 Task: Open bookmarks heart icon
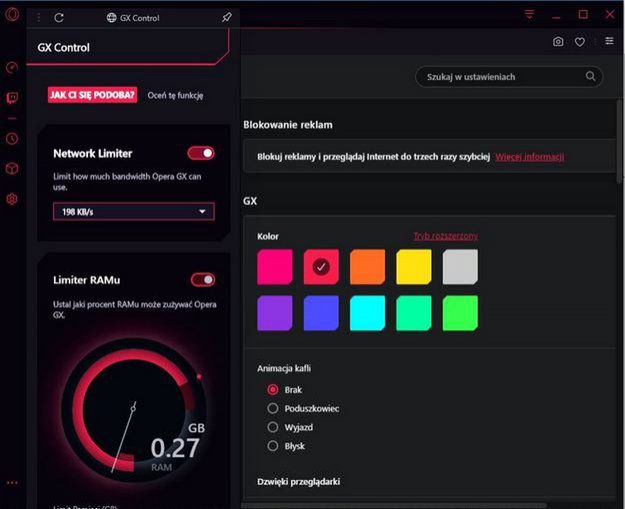pyautogui.click(x=580, y=41)
